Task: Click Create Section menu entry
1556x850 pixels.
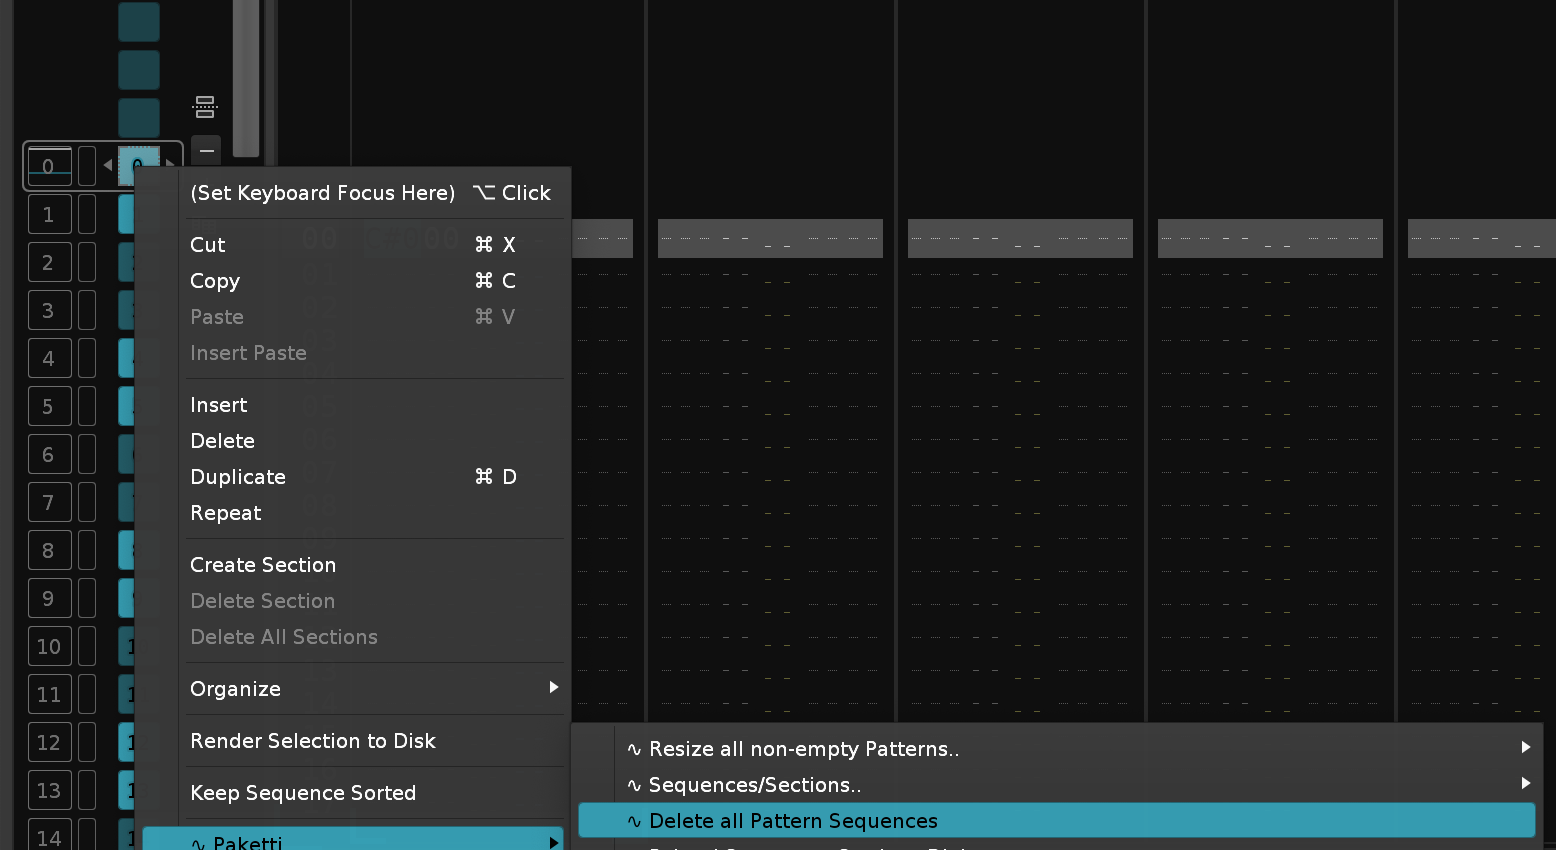Action: (263, 565)
